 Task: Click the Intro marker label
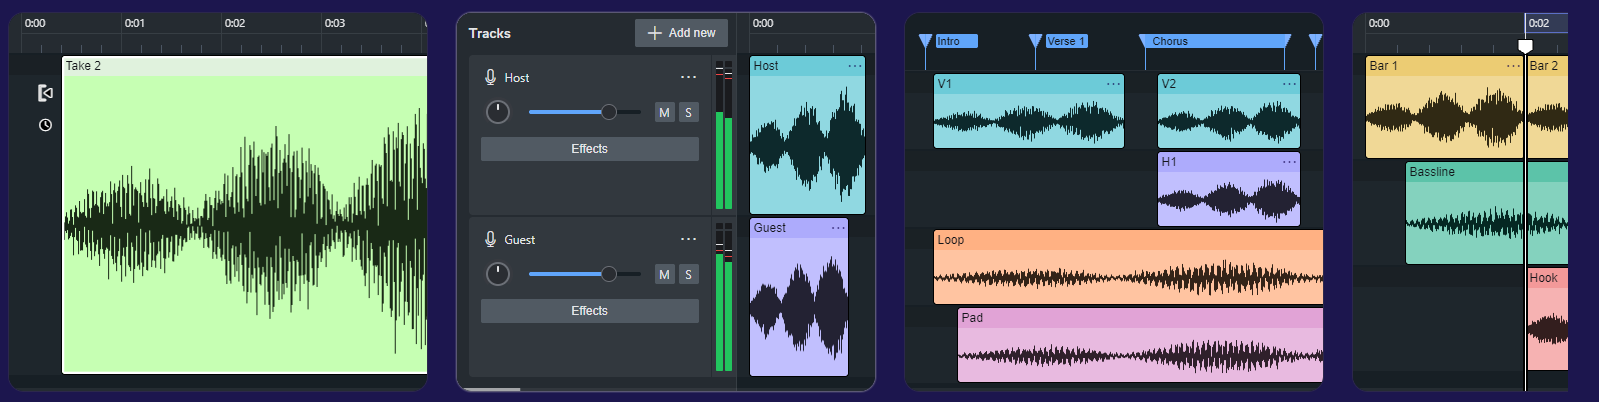(x=956, y=41)
